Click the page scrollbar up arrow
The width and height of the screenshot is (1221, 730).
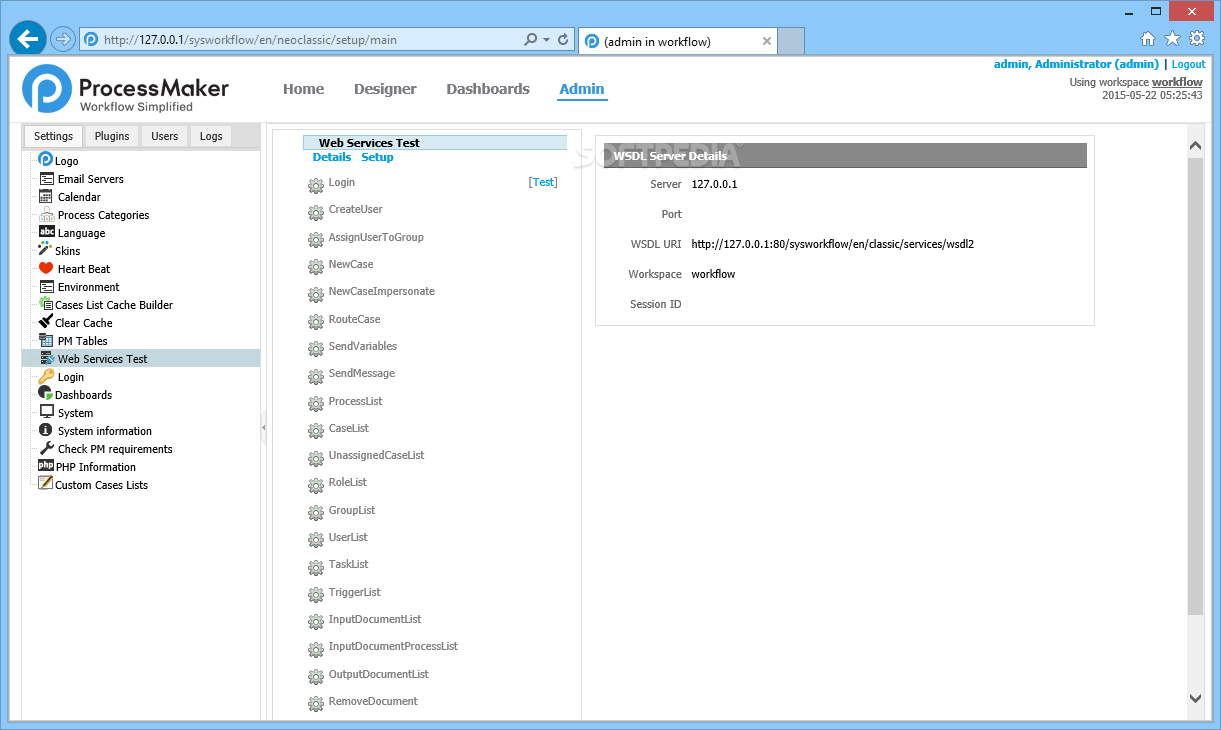point(1195,146)
